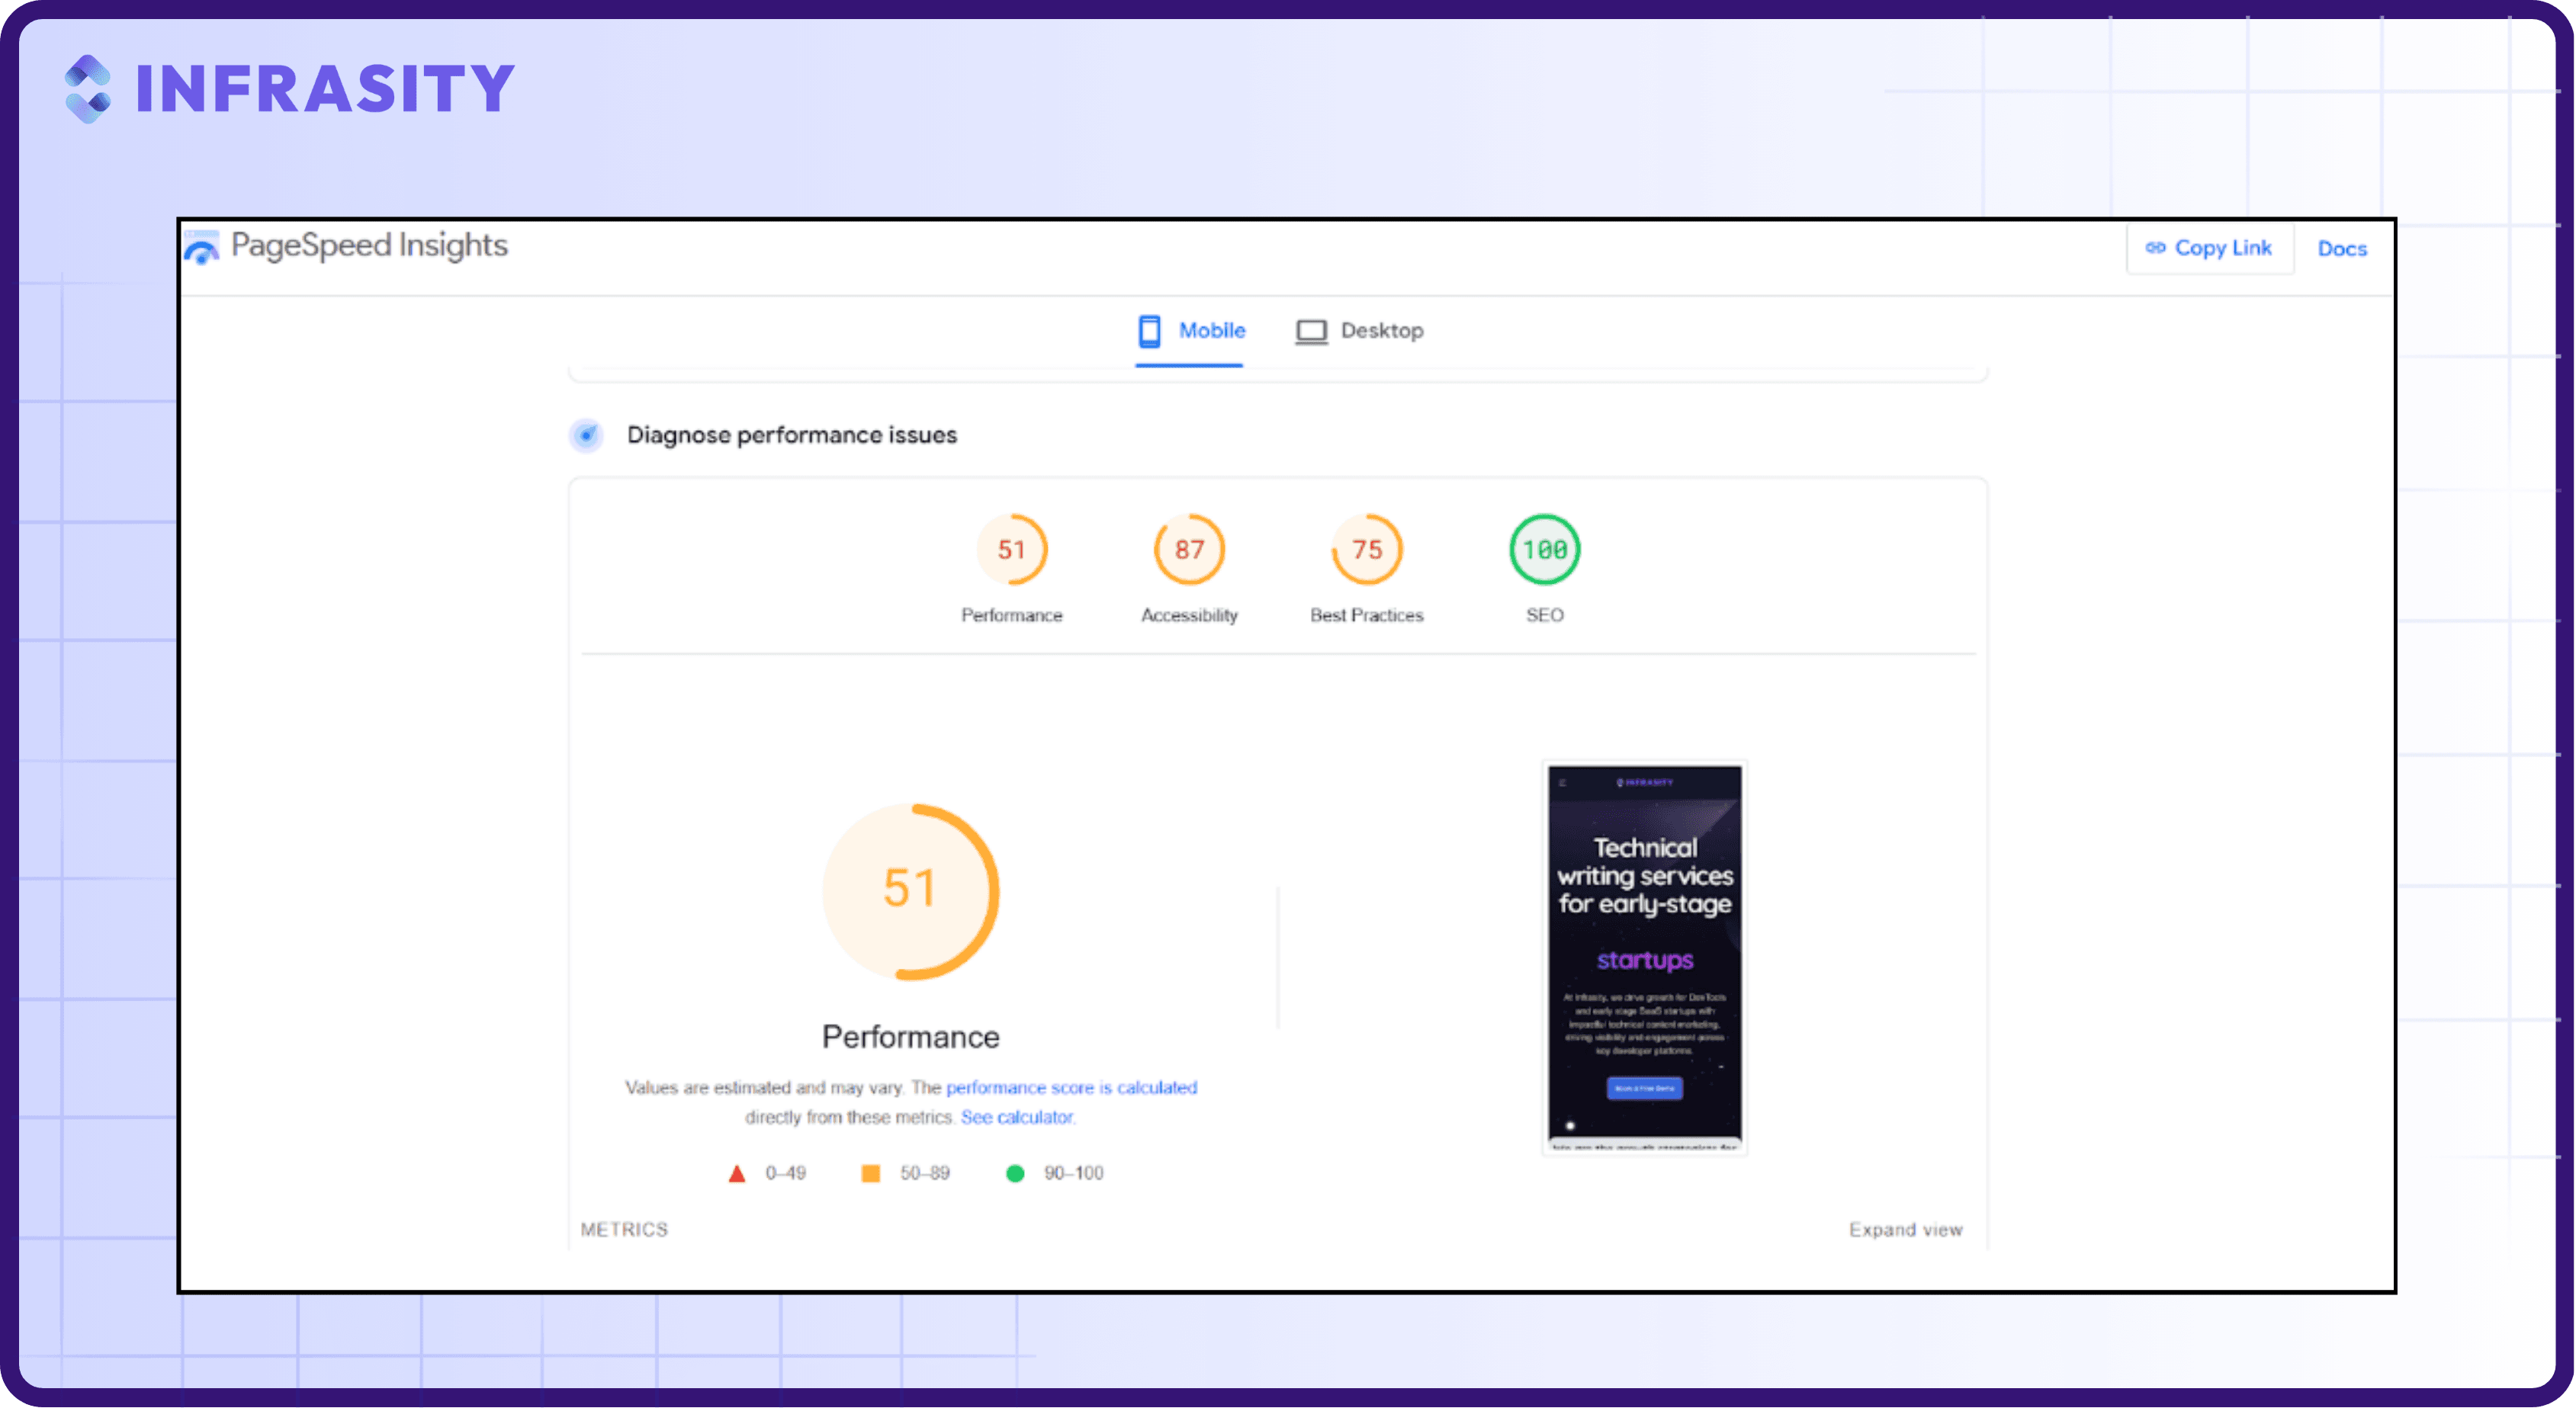Screen dimensions: 2576x1408
Task: Switch to the Mobile tab
Action: 1191,331
